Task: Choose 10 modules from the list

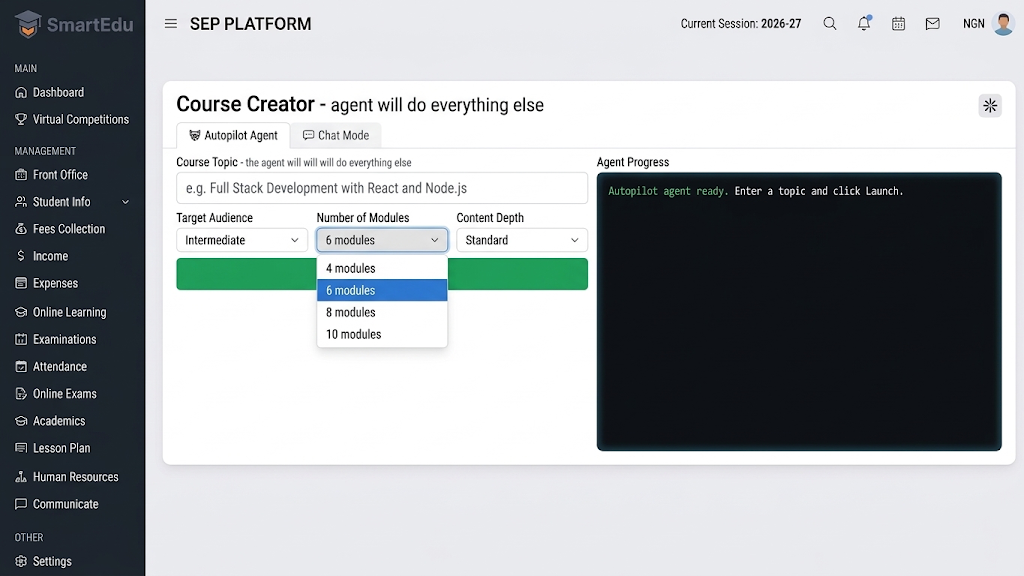Action: coord(382,334)
